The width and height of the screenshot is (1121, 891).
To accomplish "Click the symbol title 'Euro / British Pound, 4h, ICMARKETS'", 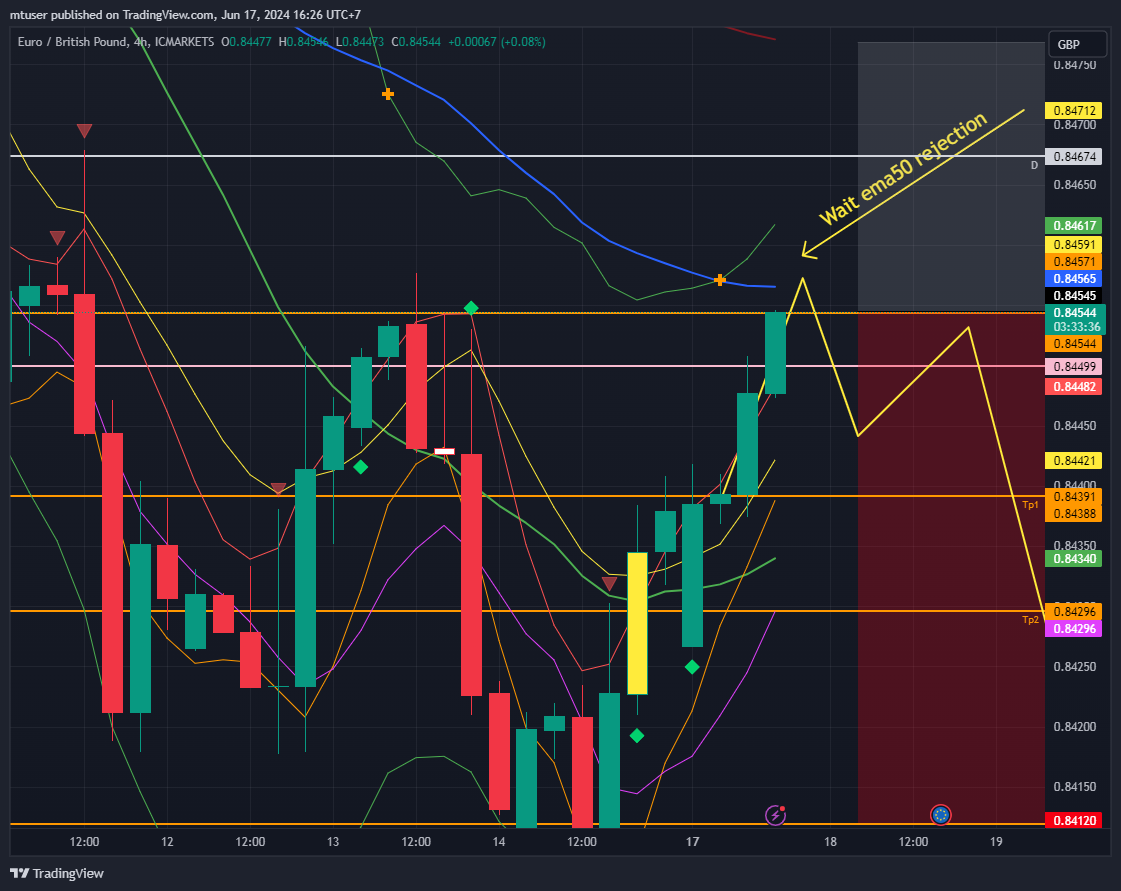I will click(116, 41).
